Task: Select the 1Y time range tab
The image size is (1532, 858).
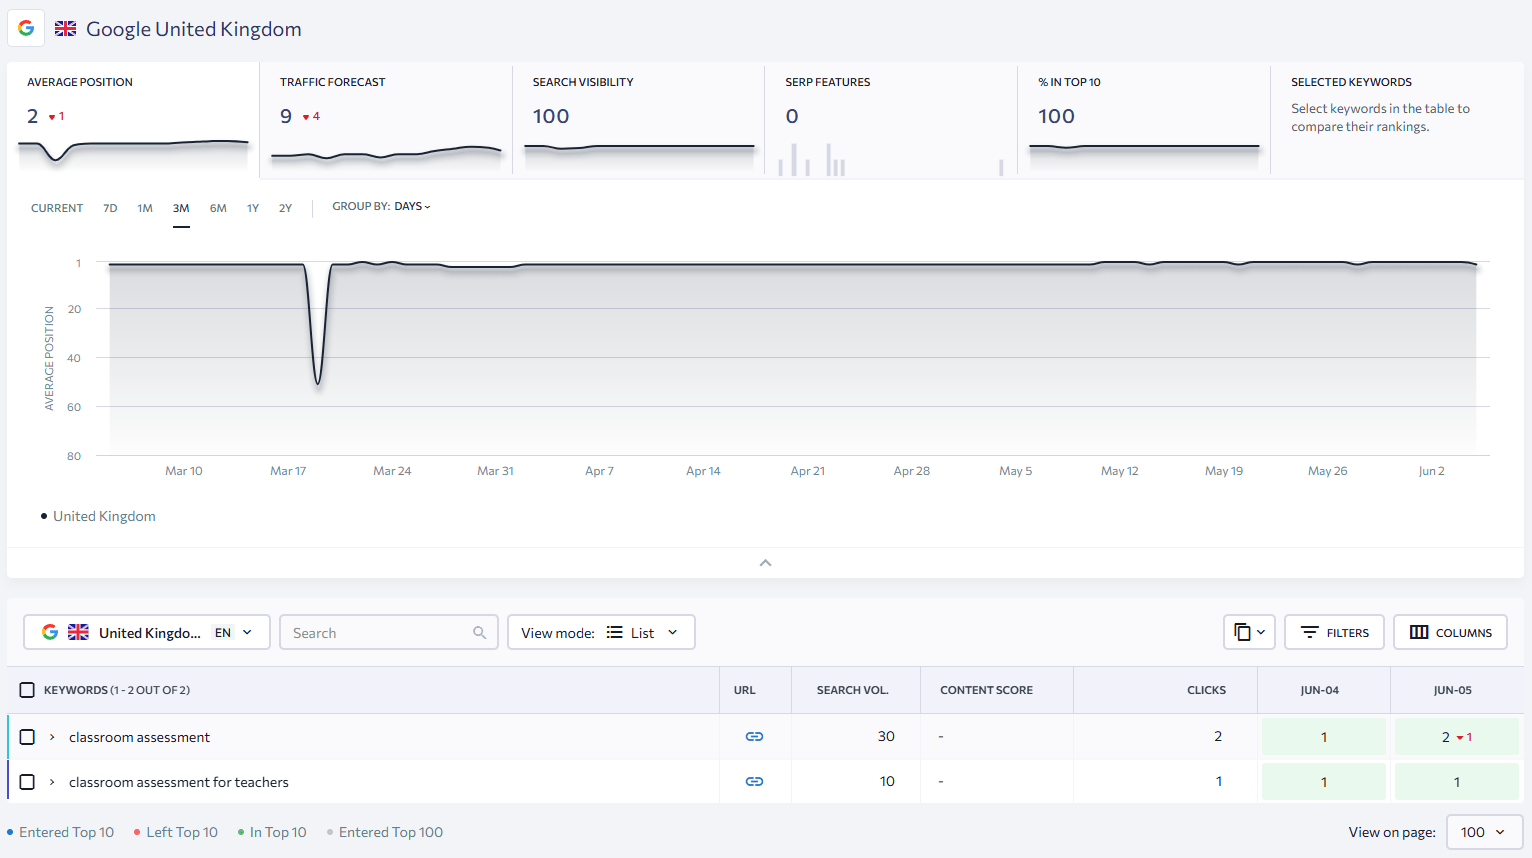Action: (x=253, y=208)
